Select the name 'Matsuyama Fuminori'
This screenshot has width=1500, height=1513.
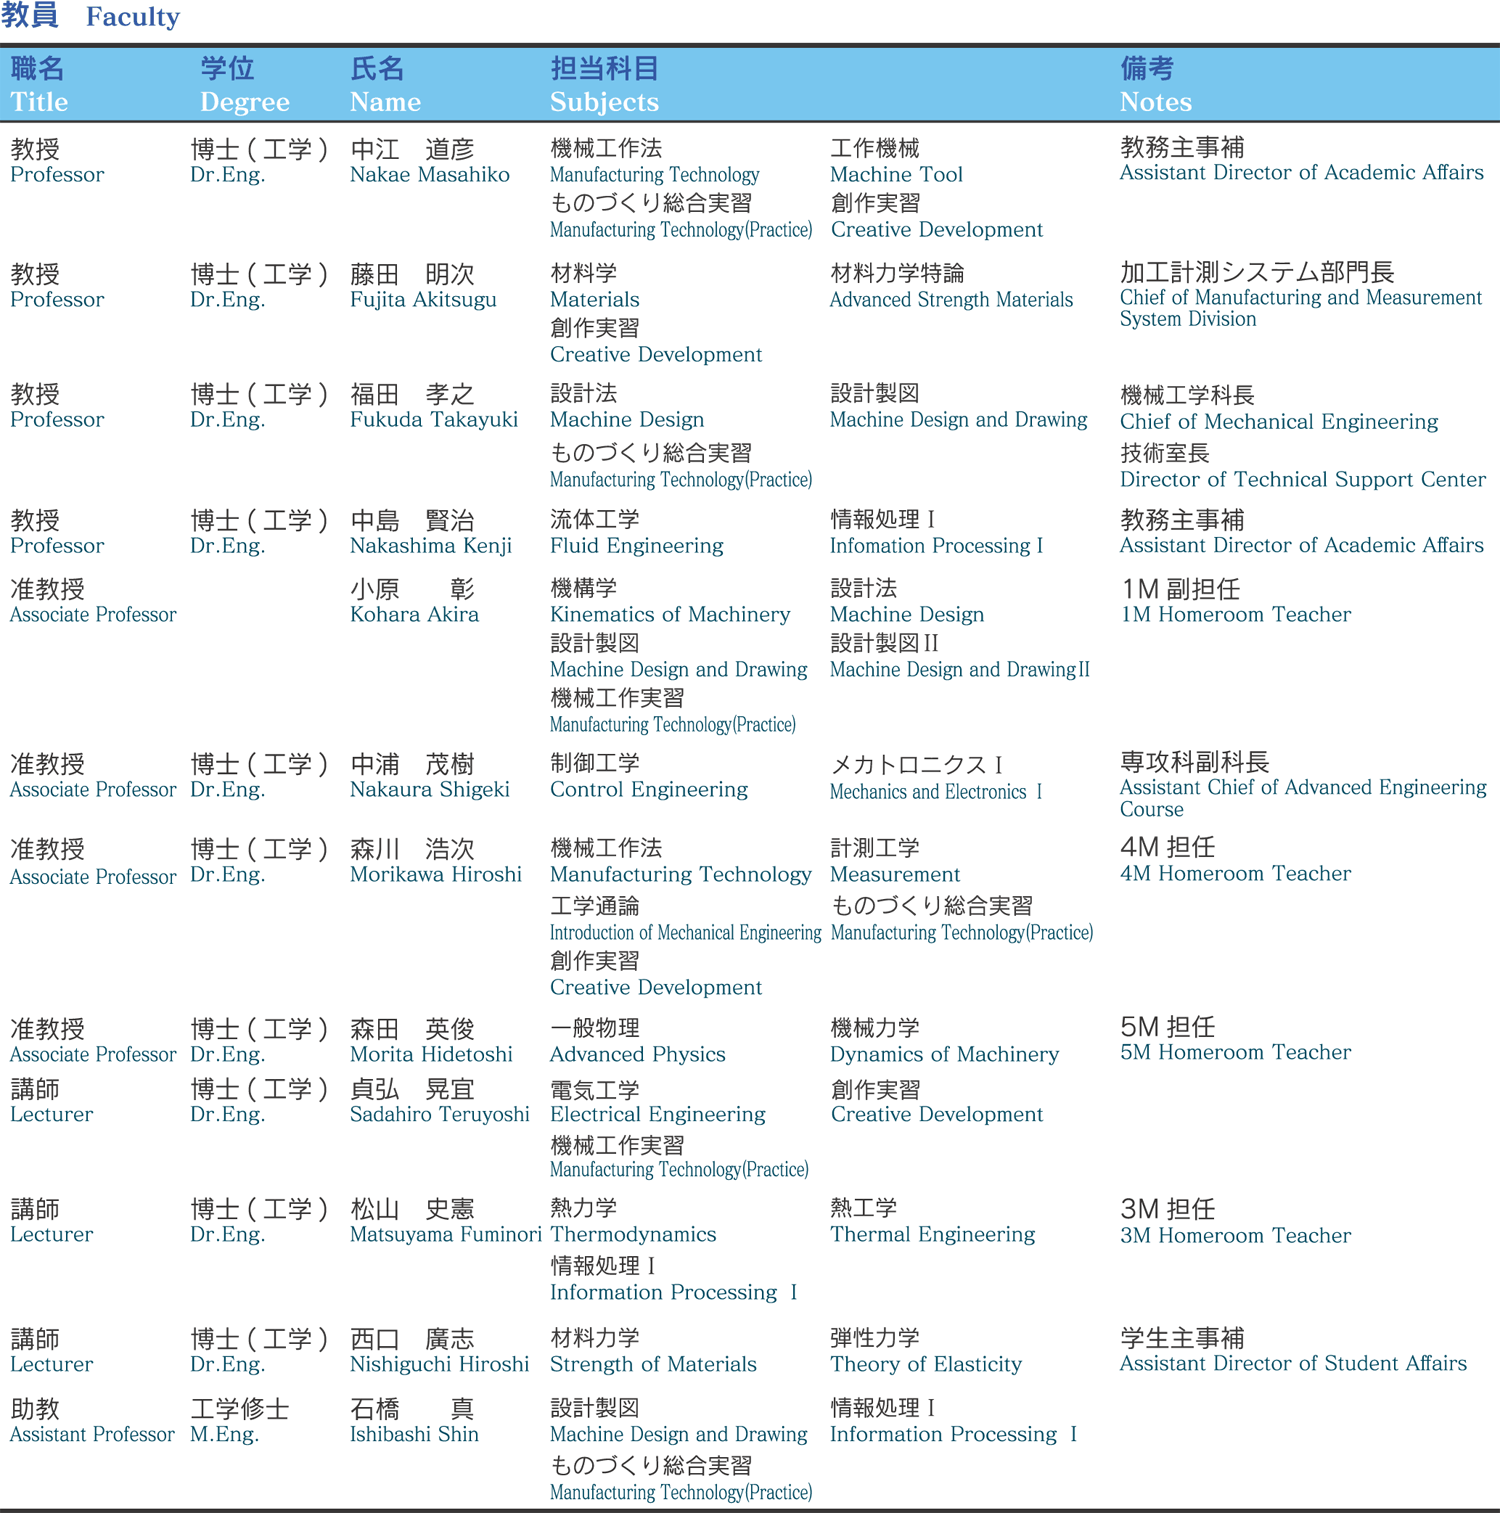(x=446, y=1235)
